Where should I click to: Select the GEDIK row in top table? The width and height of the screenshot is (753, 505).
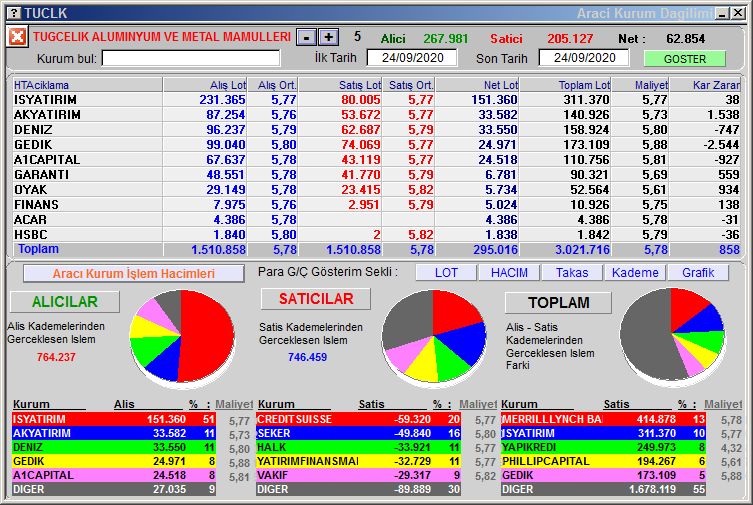point(376,144)
